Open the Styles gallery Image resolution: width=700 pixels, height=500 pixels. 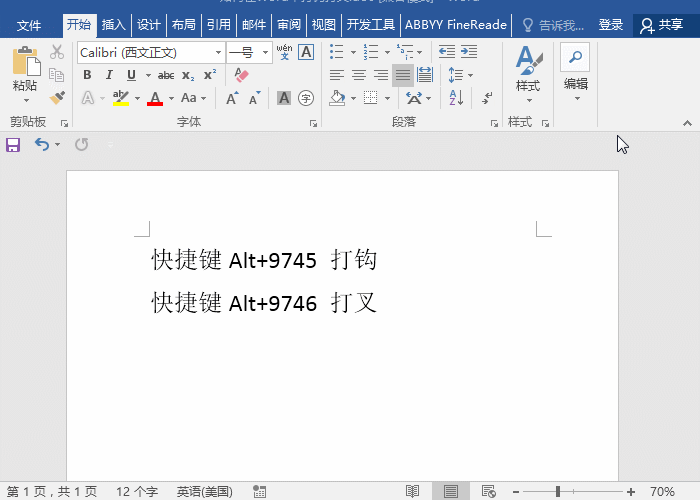(x=529, y=74)
